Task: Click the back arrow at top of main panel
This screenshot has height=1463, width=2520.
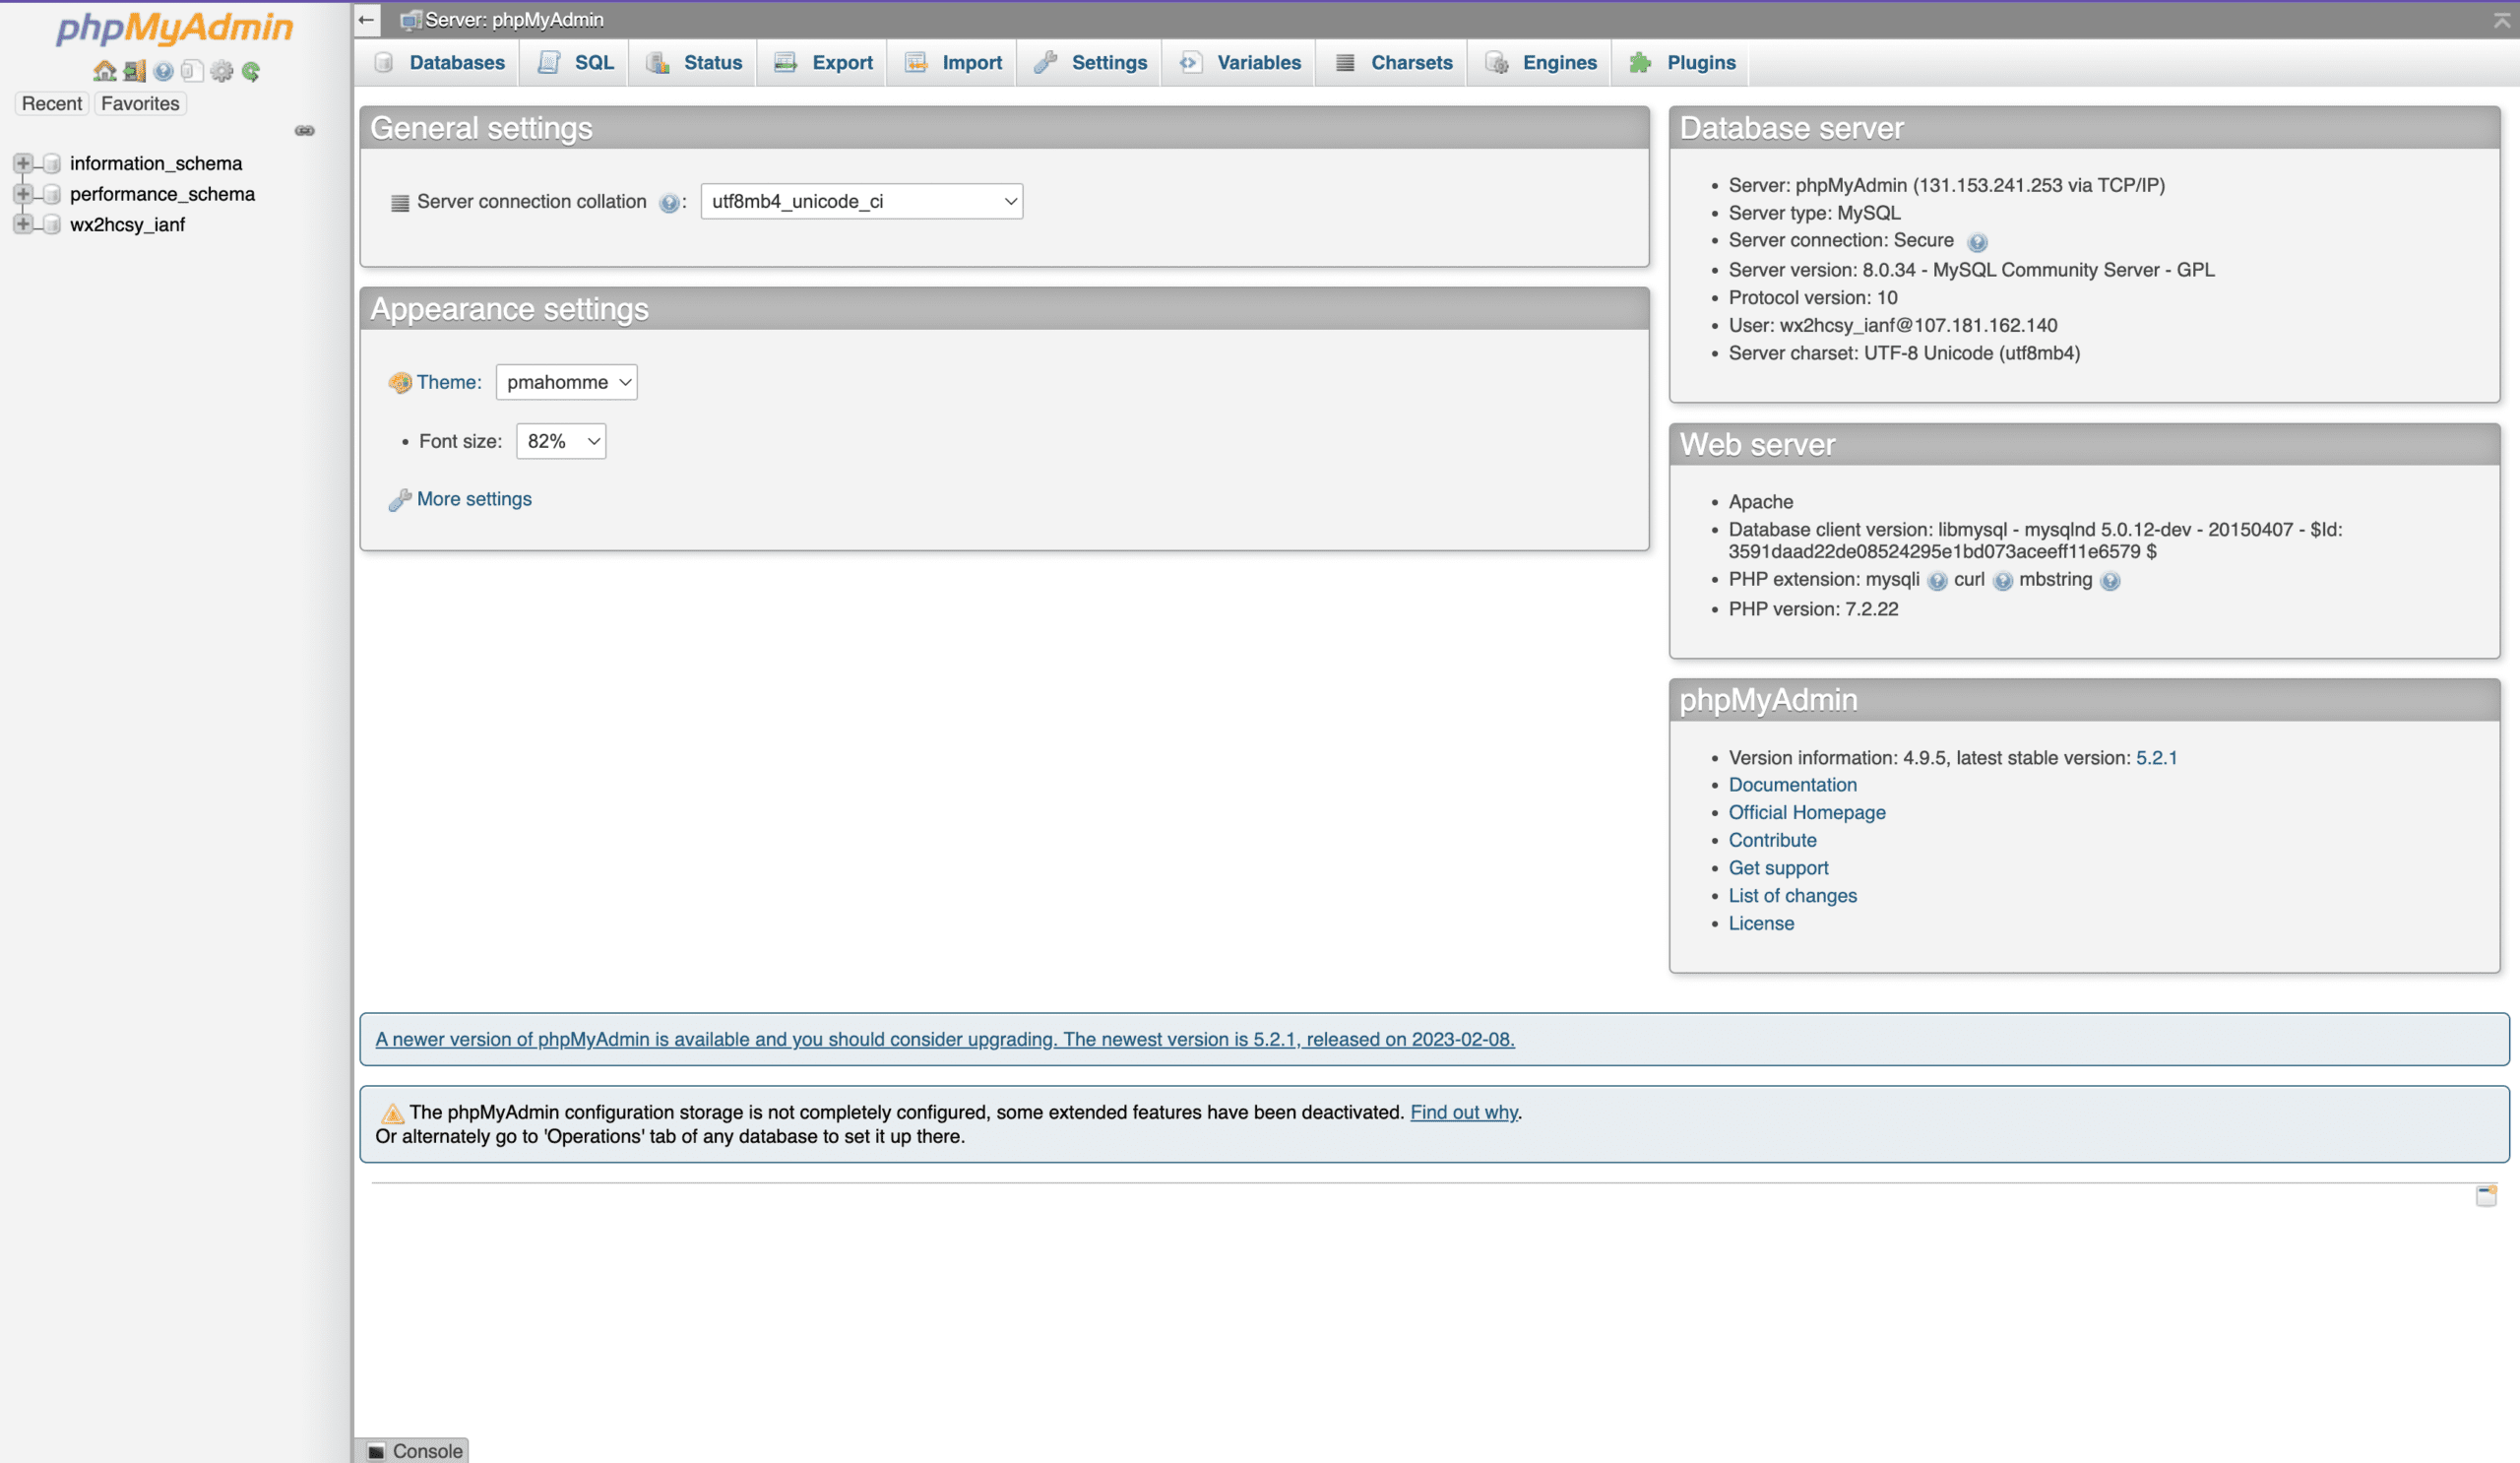Action: coord(366,19)
